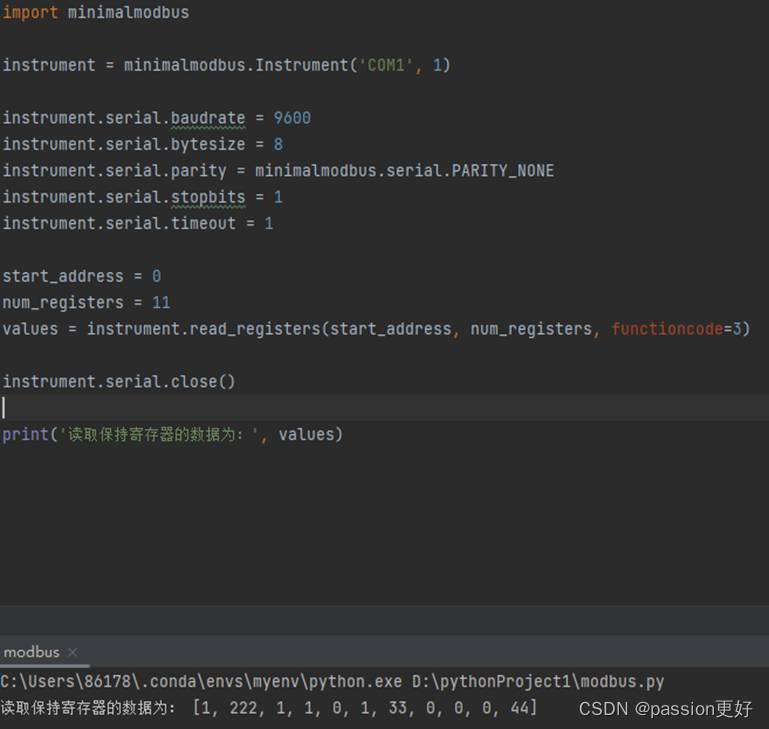Click the value 44 in console output

tap(520, 708)
